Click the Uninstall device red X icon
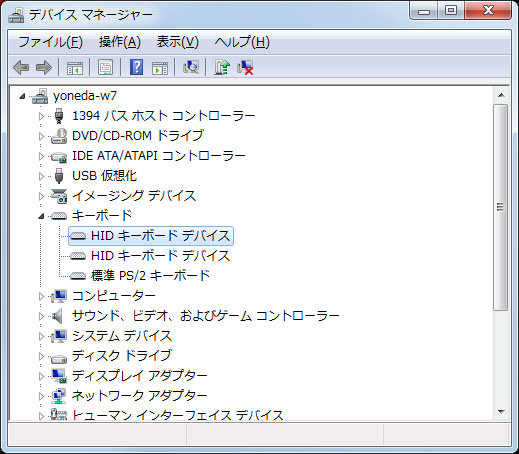The height and width of the screenshot is (454, 519). [245, 67]
